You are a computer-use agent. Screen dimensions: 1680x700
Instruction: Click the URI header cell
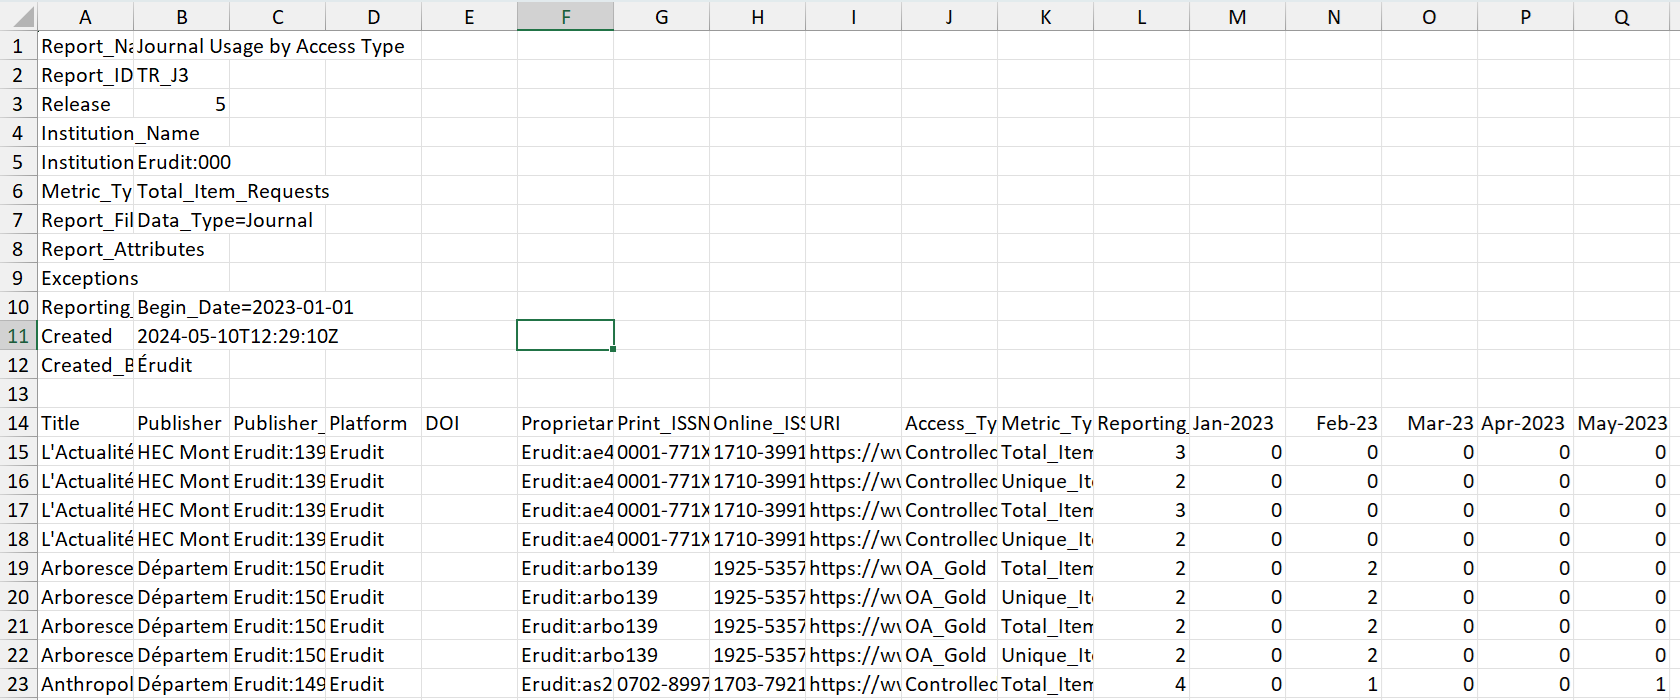coord(854,423)
